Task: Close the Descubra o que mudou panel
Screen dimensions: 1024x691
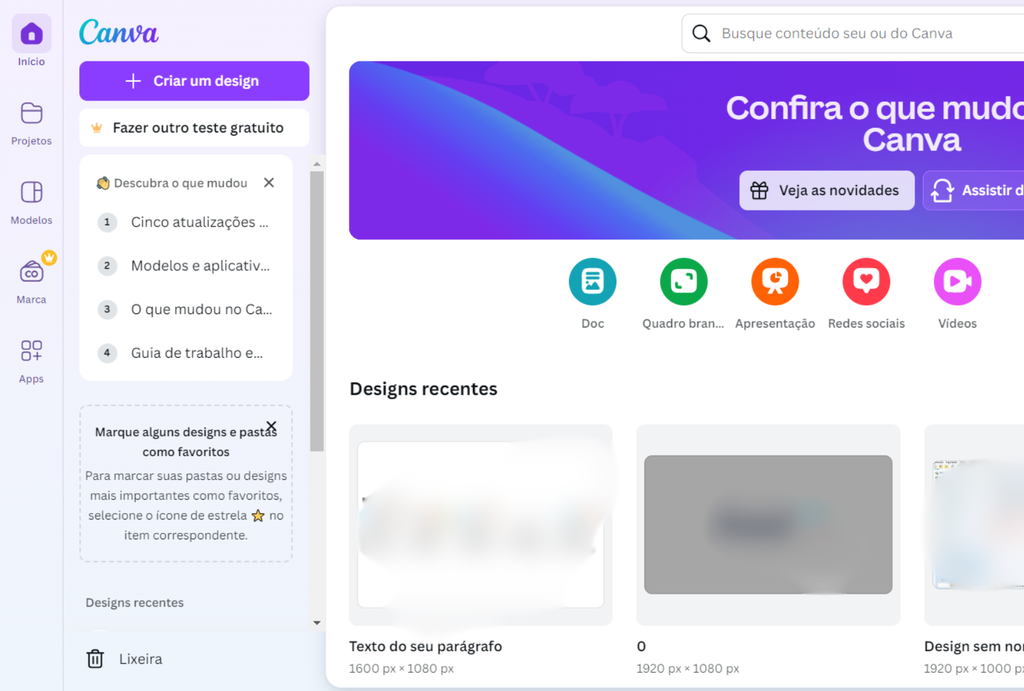Action: click(x=269, y=183)
